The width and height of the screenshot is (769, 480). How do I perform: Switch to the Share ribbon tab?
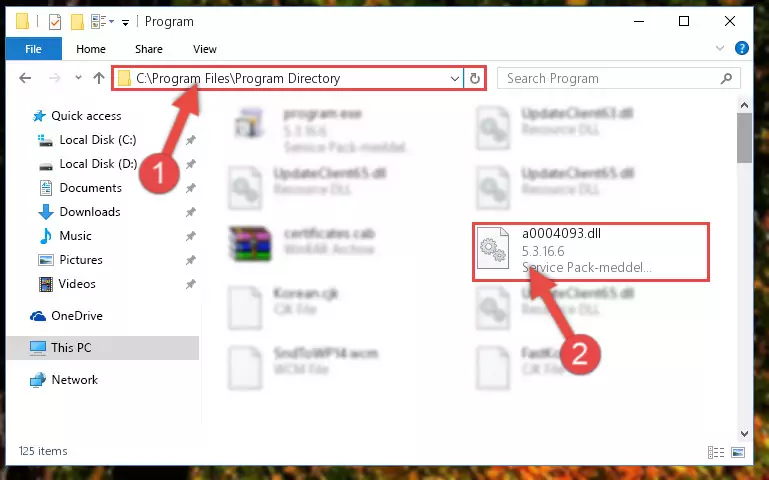tap(149, 49)
